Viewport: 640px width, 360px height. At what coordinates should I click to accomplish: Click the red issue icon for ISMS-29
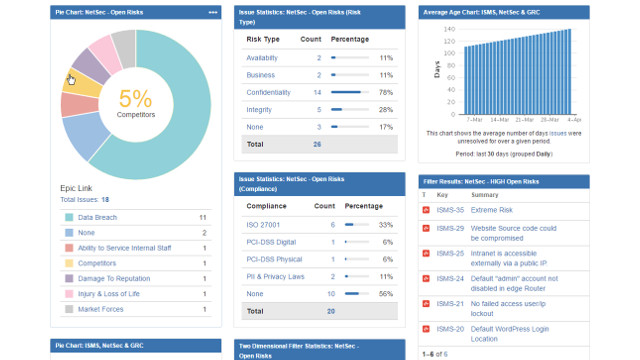click(x=426, y=228)
